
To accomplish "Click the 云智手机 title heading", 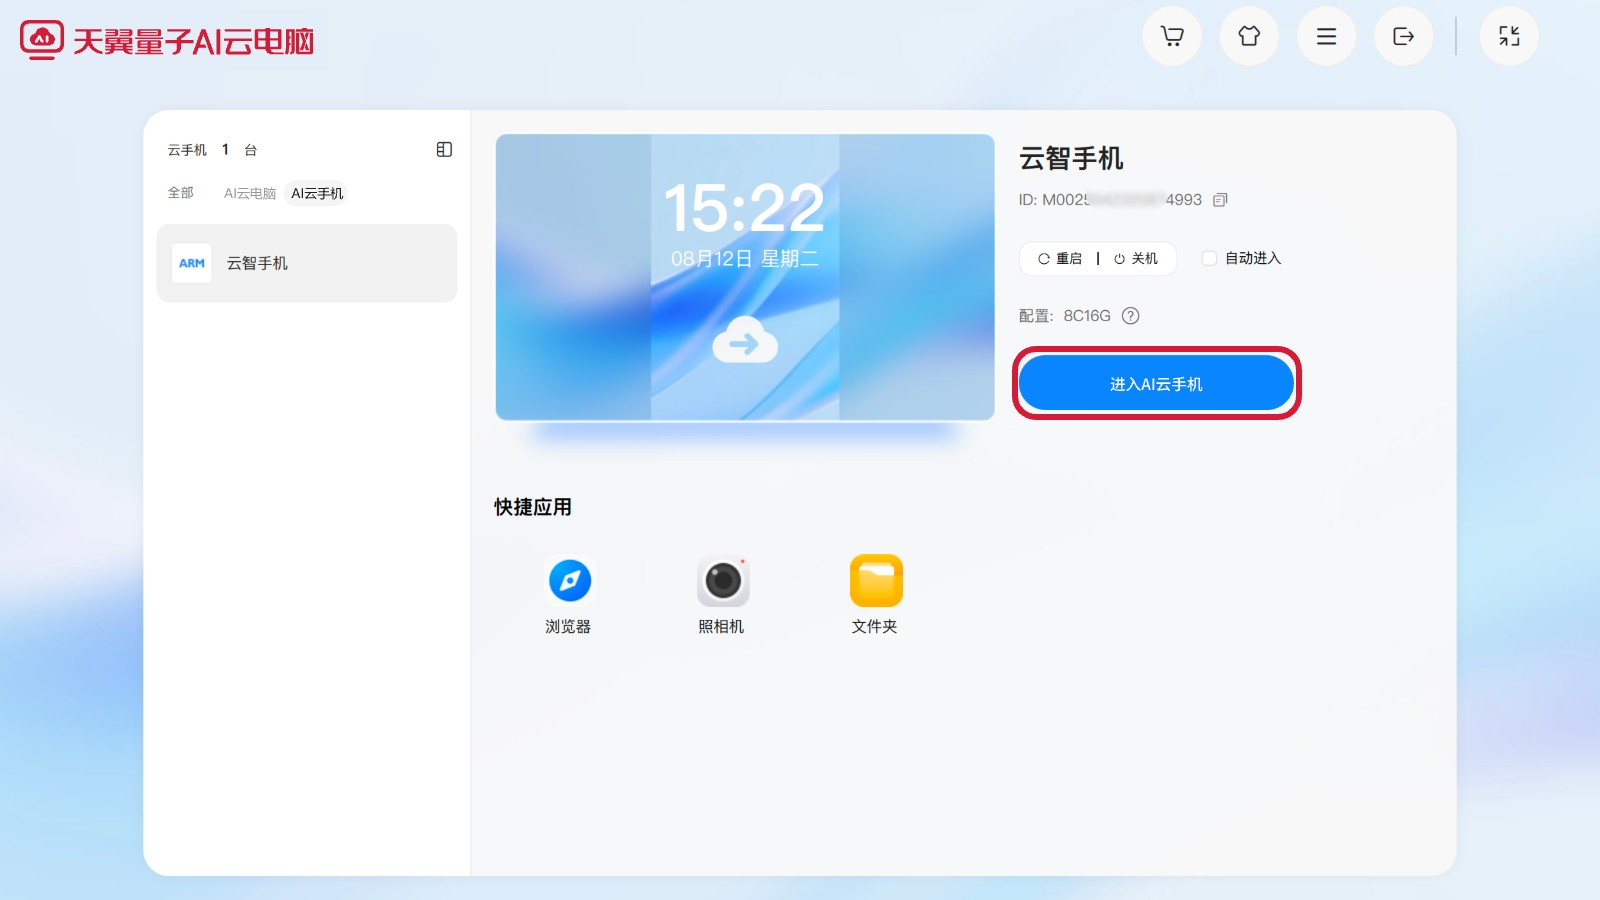I will 1071,158.
